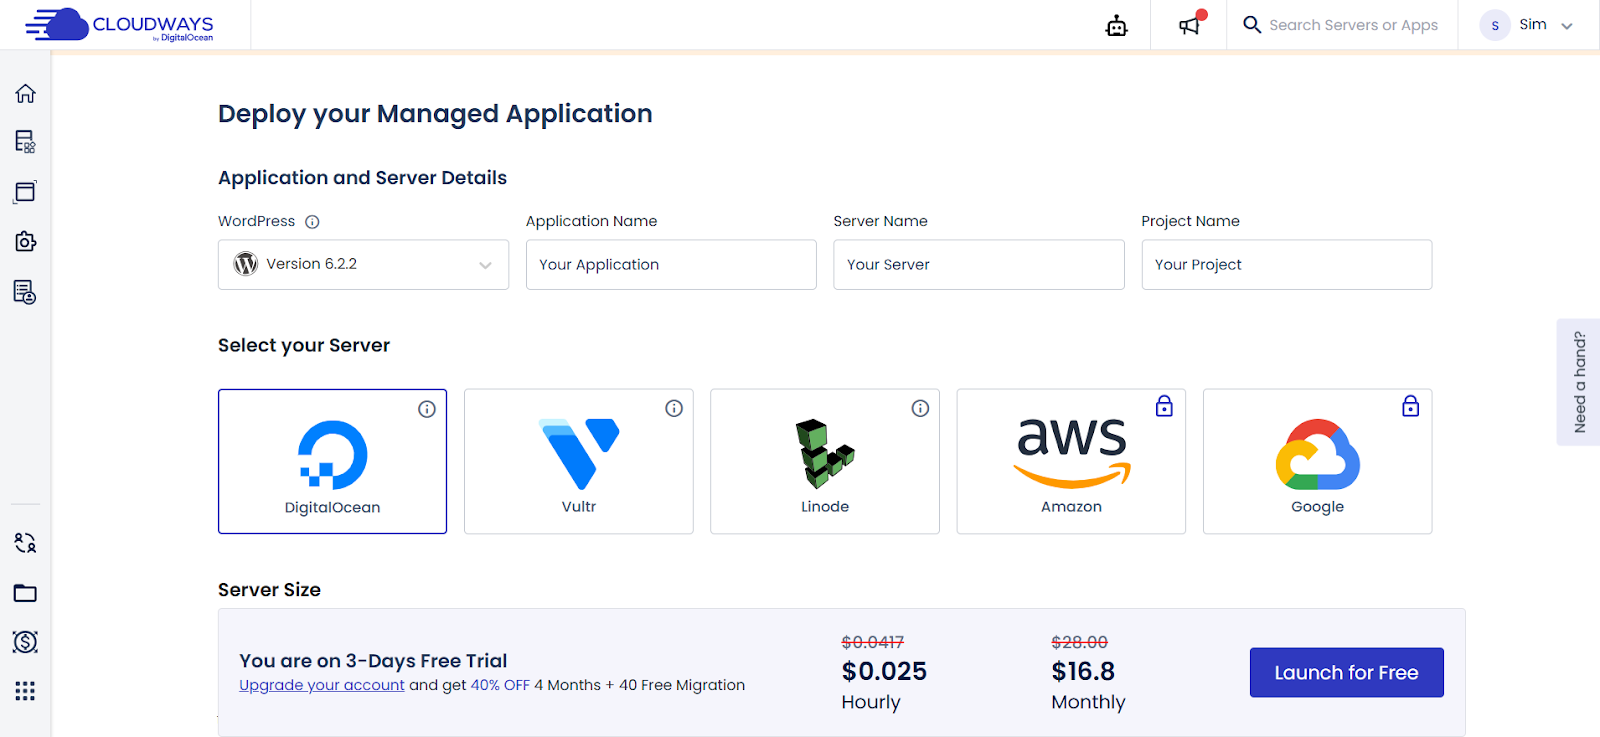This screenshot has height=737, width=1600.
Task: Click the info icon on the DigitalOcean card
Action: [427, 409]
